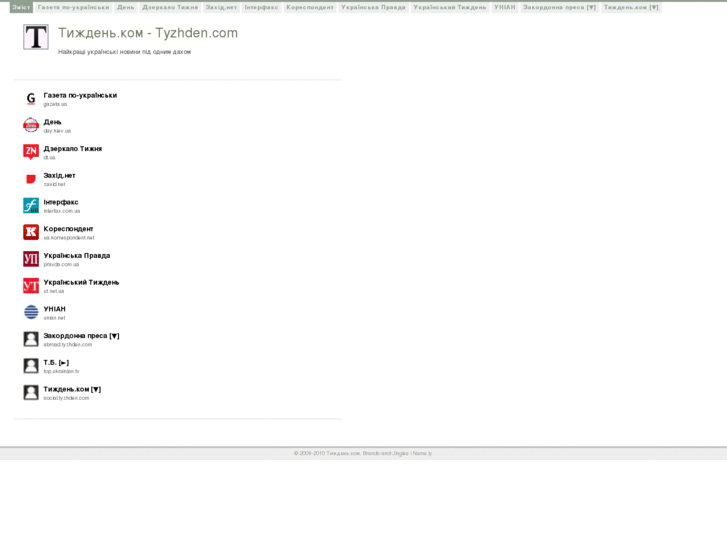Open the Український Тиждень list link
This screenshot has height=545, width=727.
[x=81, y=282]
